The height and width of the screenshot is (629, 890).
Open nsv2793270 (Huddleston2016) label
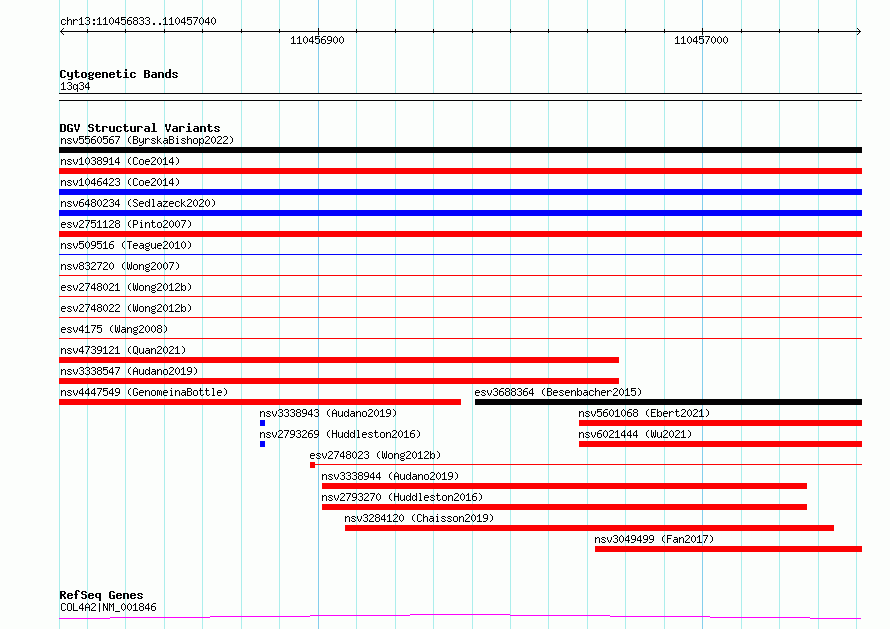pyautogui.click(x=402, y=497)
